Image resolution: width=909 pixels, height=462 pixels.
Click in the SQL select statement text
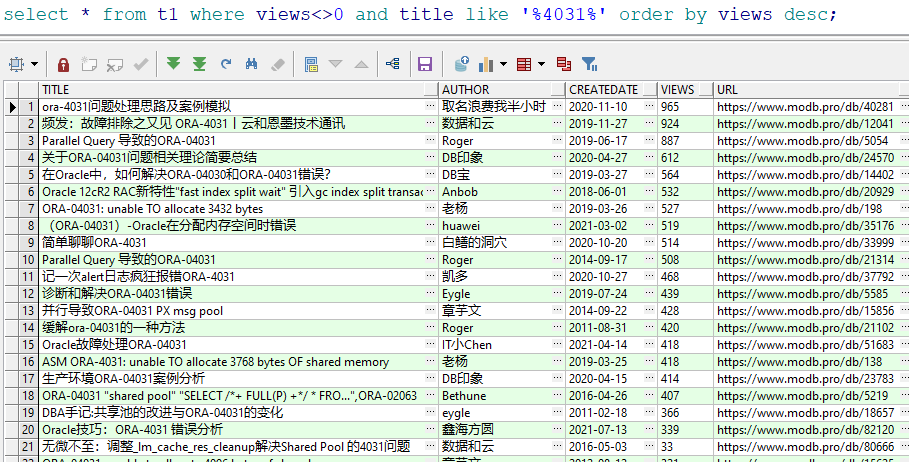click(420, 14)
